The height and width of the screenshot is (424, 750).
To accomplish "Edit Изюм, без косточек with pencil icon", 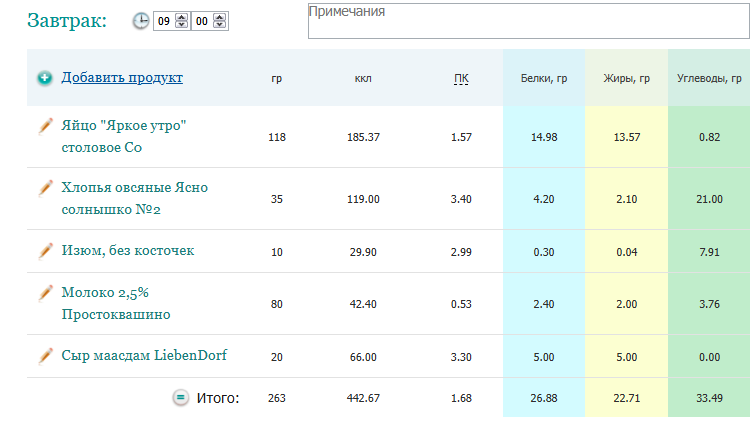I will pos(45,251).
